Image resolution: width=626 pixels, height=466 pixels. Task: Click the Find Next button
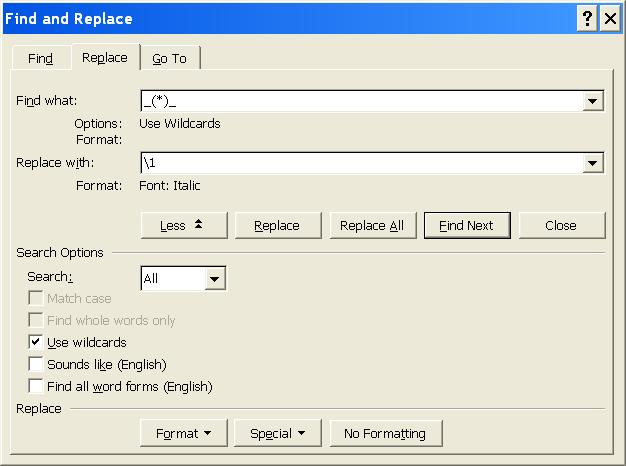click(x=466, y=225)
